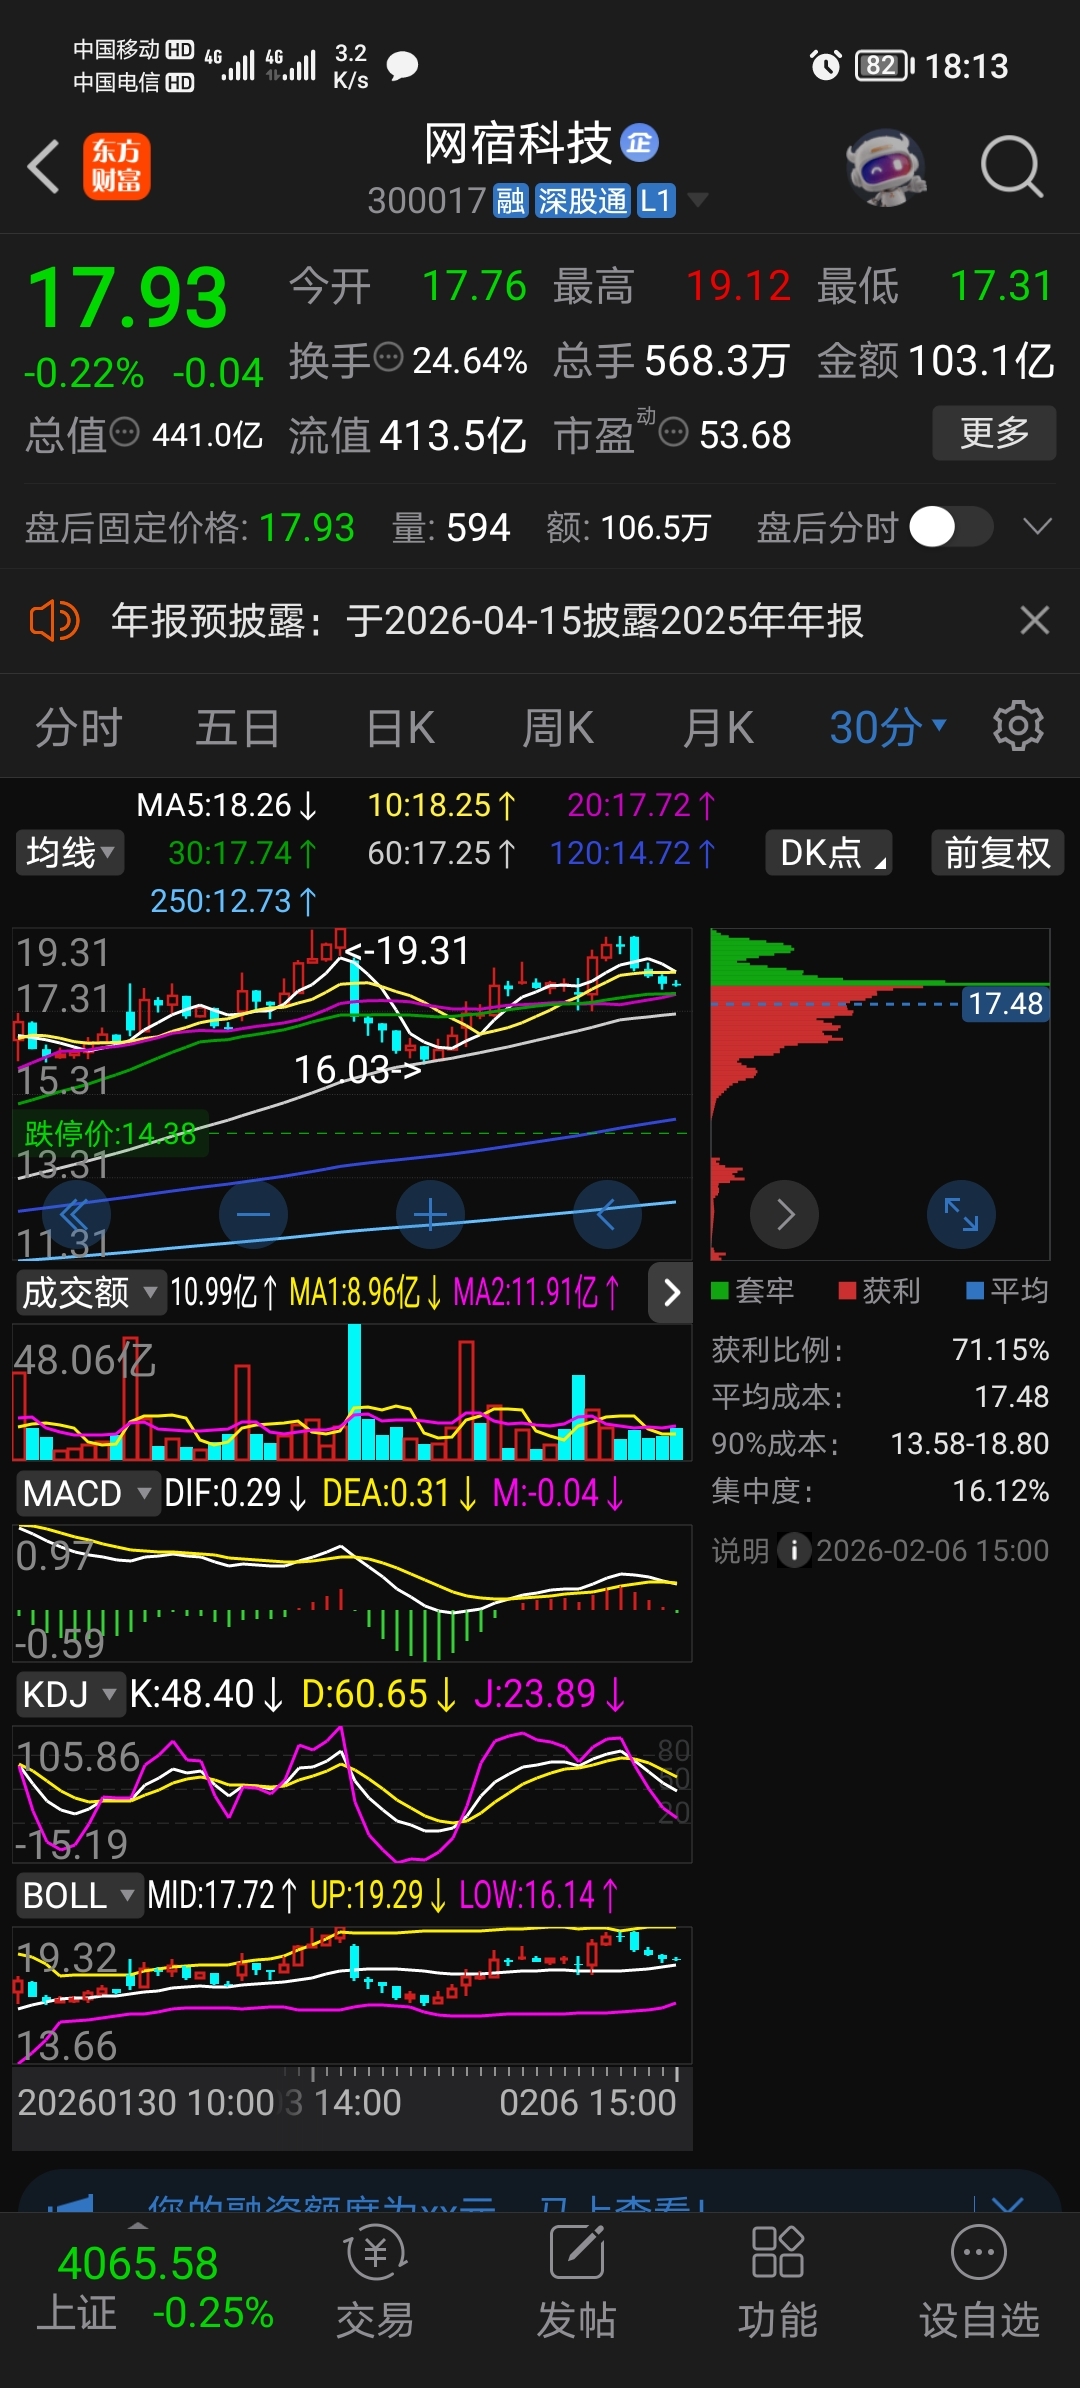Tap the double-left rewind chart button
The height and width of the screenshot is (2388, 1080).
(x=76, y=1214)
